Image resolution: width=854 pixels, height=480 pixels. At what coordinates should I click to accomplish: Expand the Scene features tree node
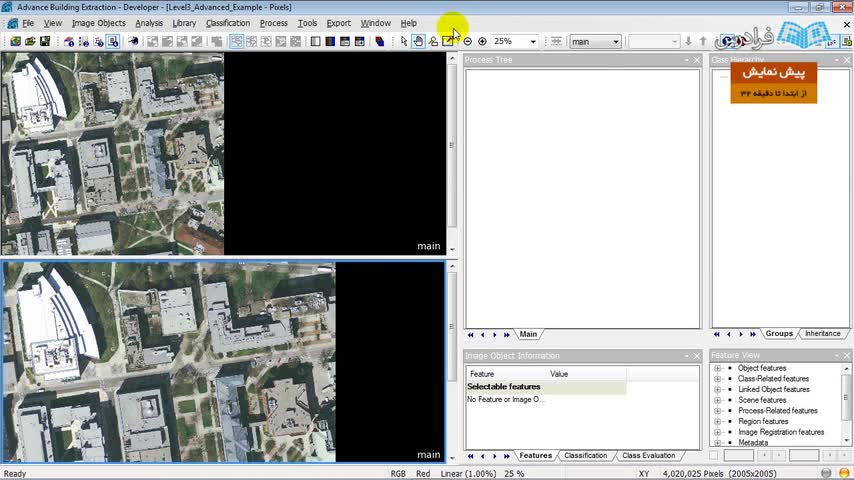(x=717, y=400)
